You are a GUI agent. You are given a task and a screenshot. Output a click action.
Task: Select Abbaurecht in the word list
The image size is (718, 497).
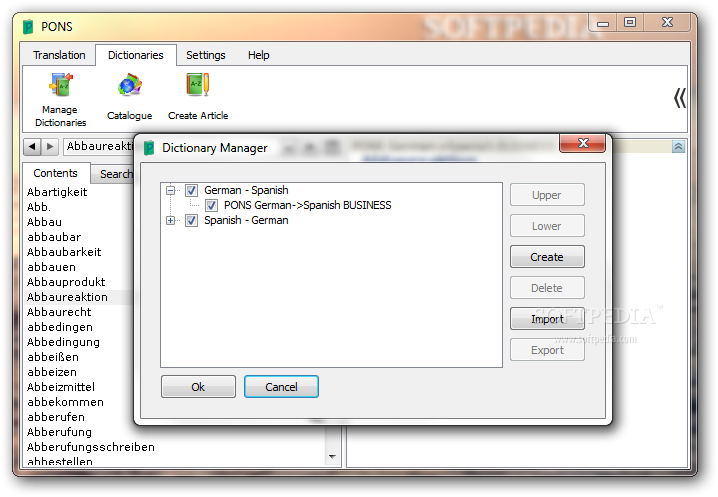coord(59,312)
